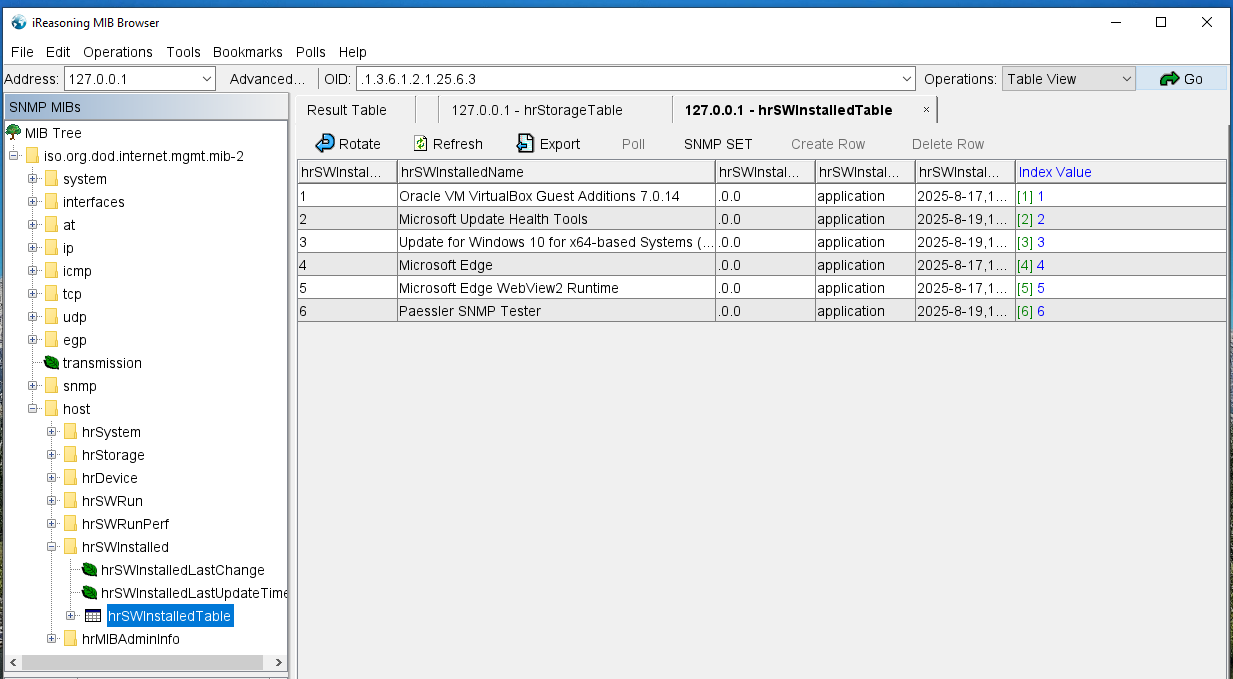The width and height of the screenshot is (1233, 679).
Task: Close the hrSWInstalledTable tab
Action: tap(926, 110)
